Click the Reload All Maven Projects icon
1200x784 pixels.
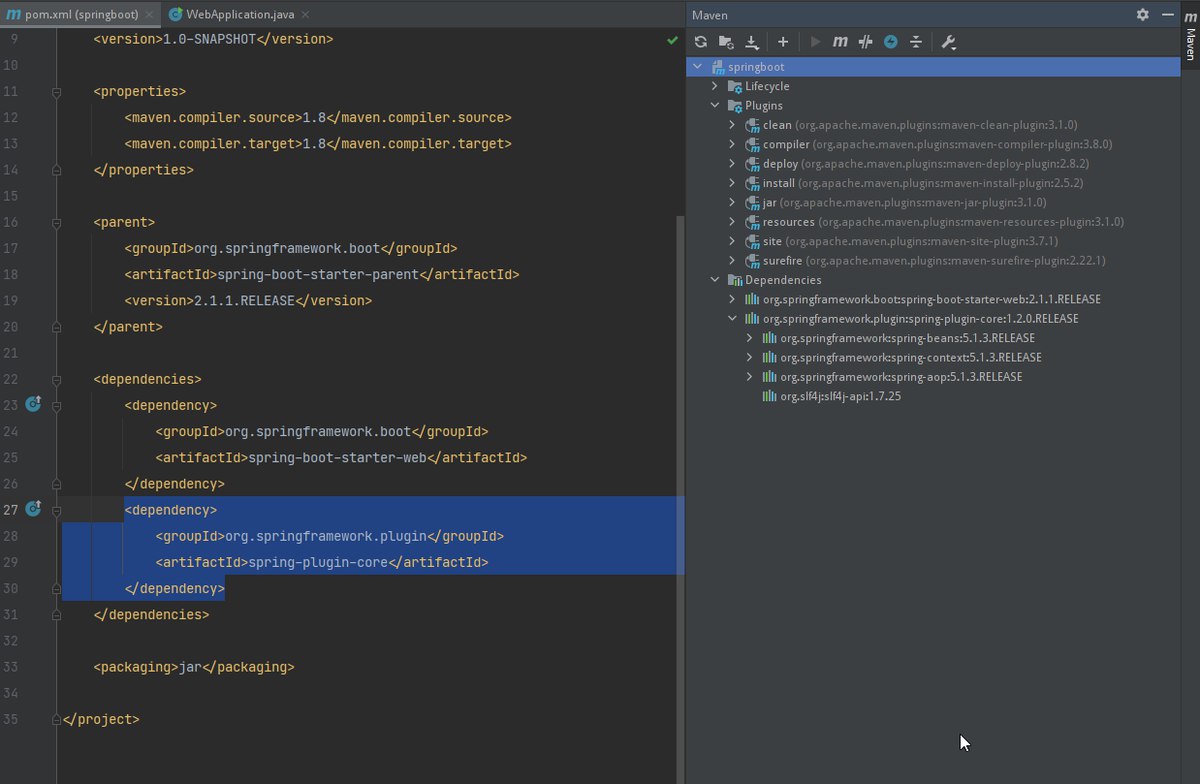click(701, 42)
